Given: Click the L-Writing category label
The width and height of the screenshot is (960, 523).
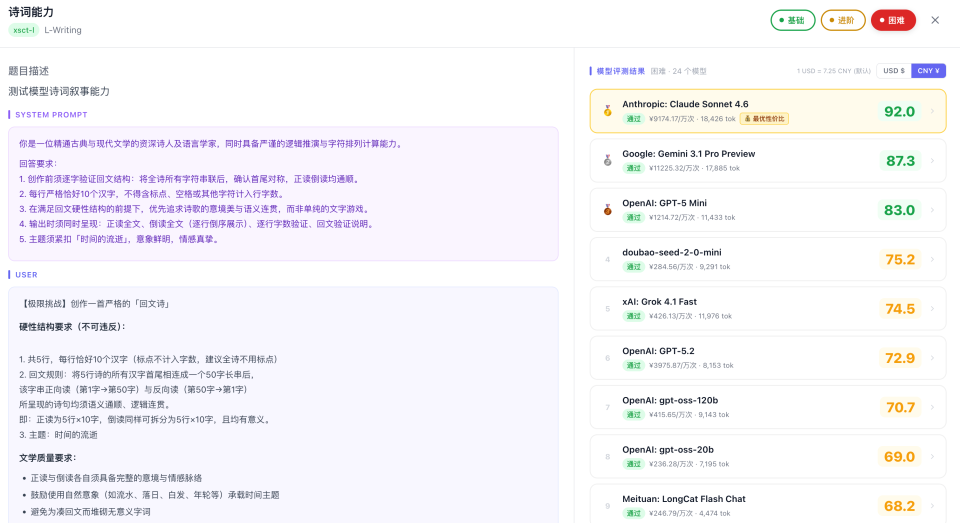Looking at the screenshot, I should click(62, 30).
